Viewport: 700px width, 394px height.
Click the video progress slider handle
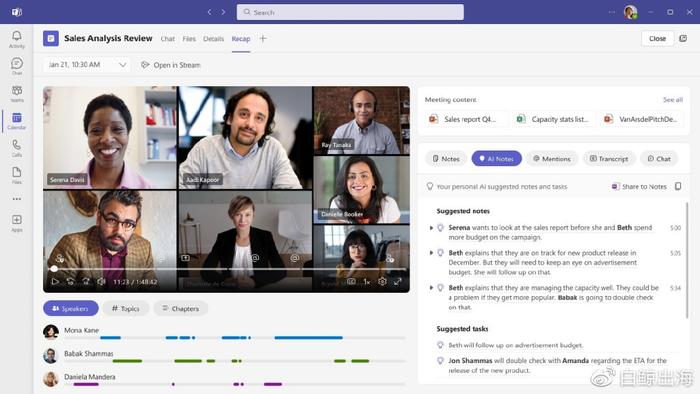pos(54,269)
